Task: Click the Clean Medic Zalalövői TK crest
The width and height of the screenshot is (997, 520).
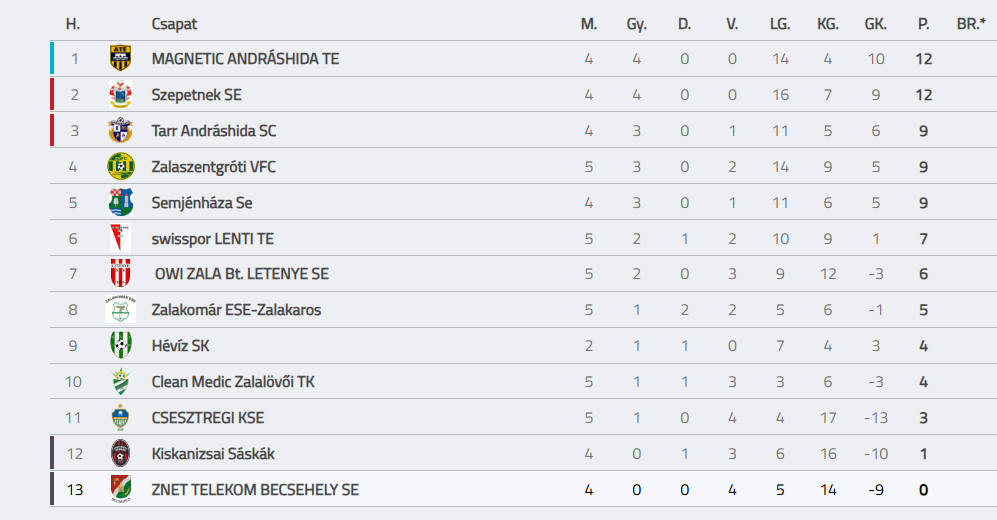Action: coord(120,381)
